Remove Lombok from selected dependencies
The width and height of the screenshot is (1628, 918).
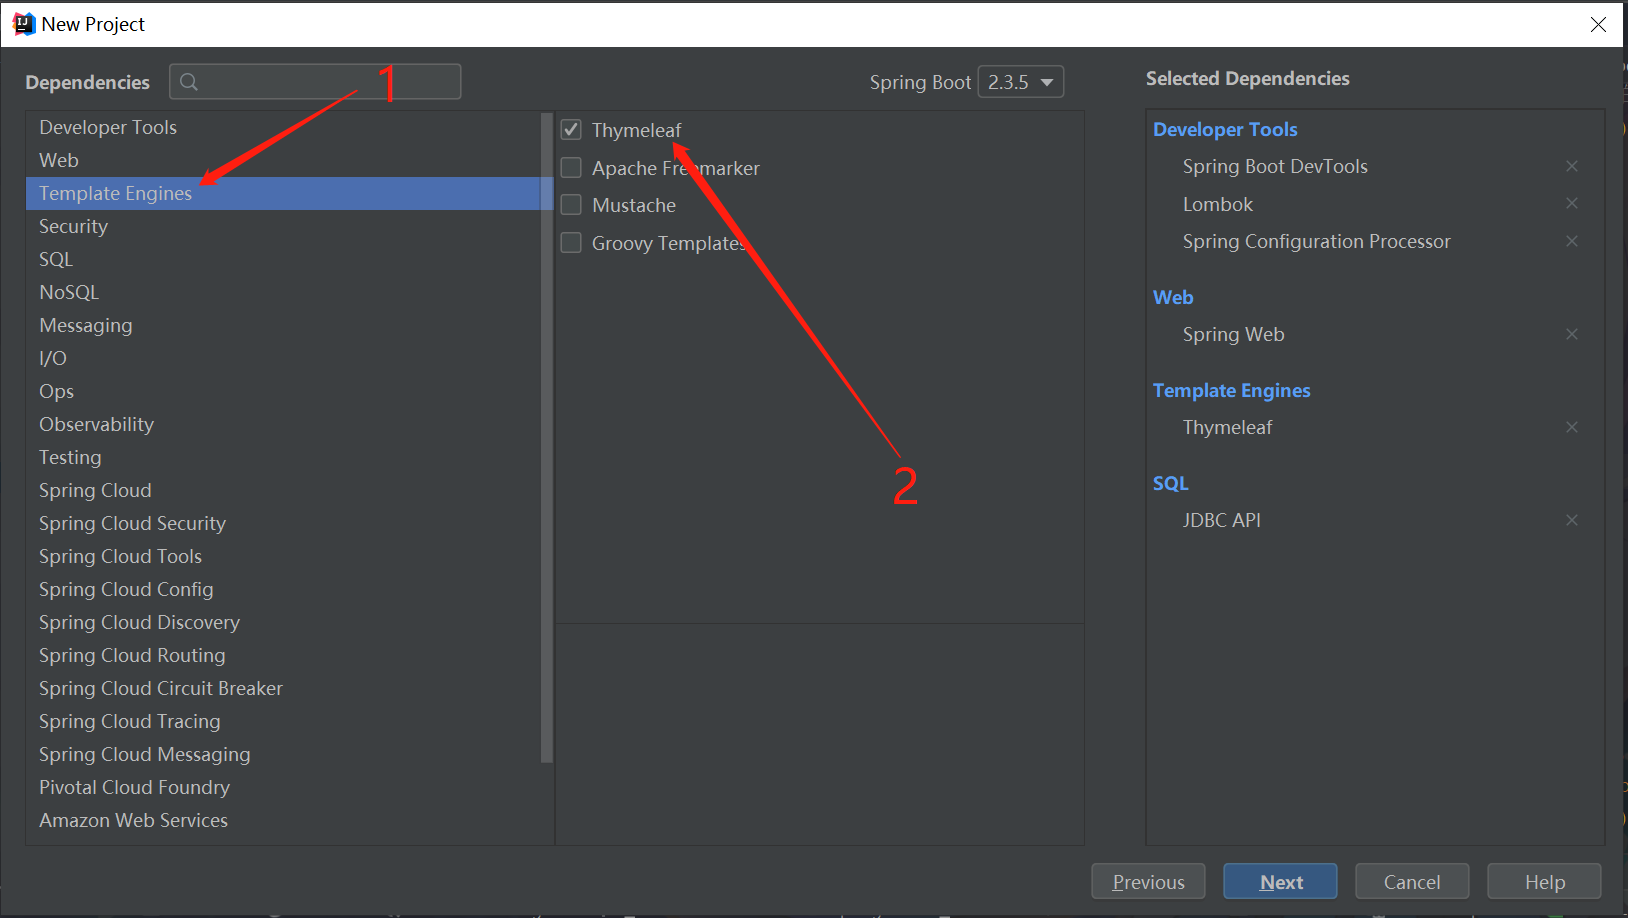(x=1572, y=203)
